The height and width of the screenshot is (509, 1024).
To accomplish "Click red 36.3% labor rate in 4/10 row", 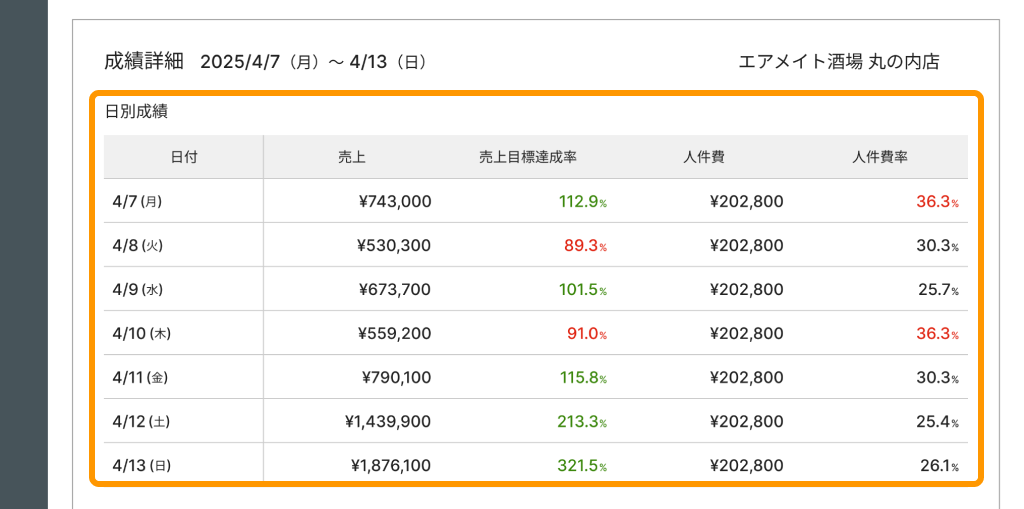I will tap(938, 333).
